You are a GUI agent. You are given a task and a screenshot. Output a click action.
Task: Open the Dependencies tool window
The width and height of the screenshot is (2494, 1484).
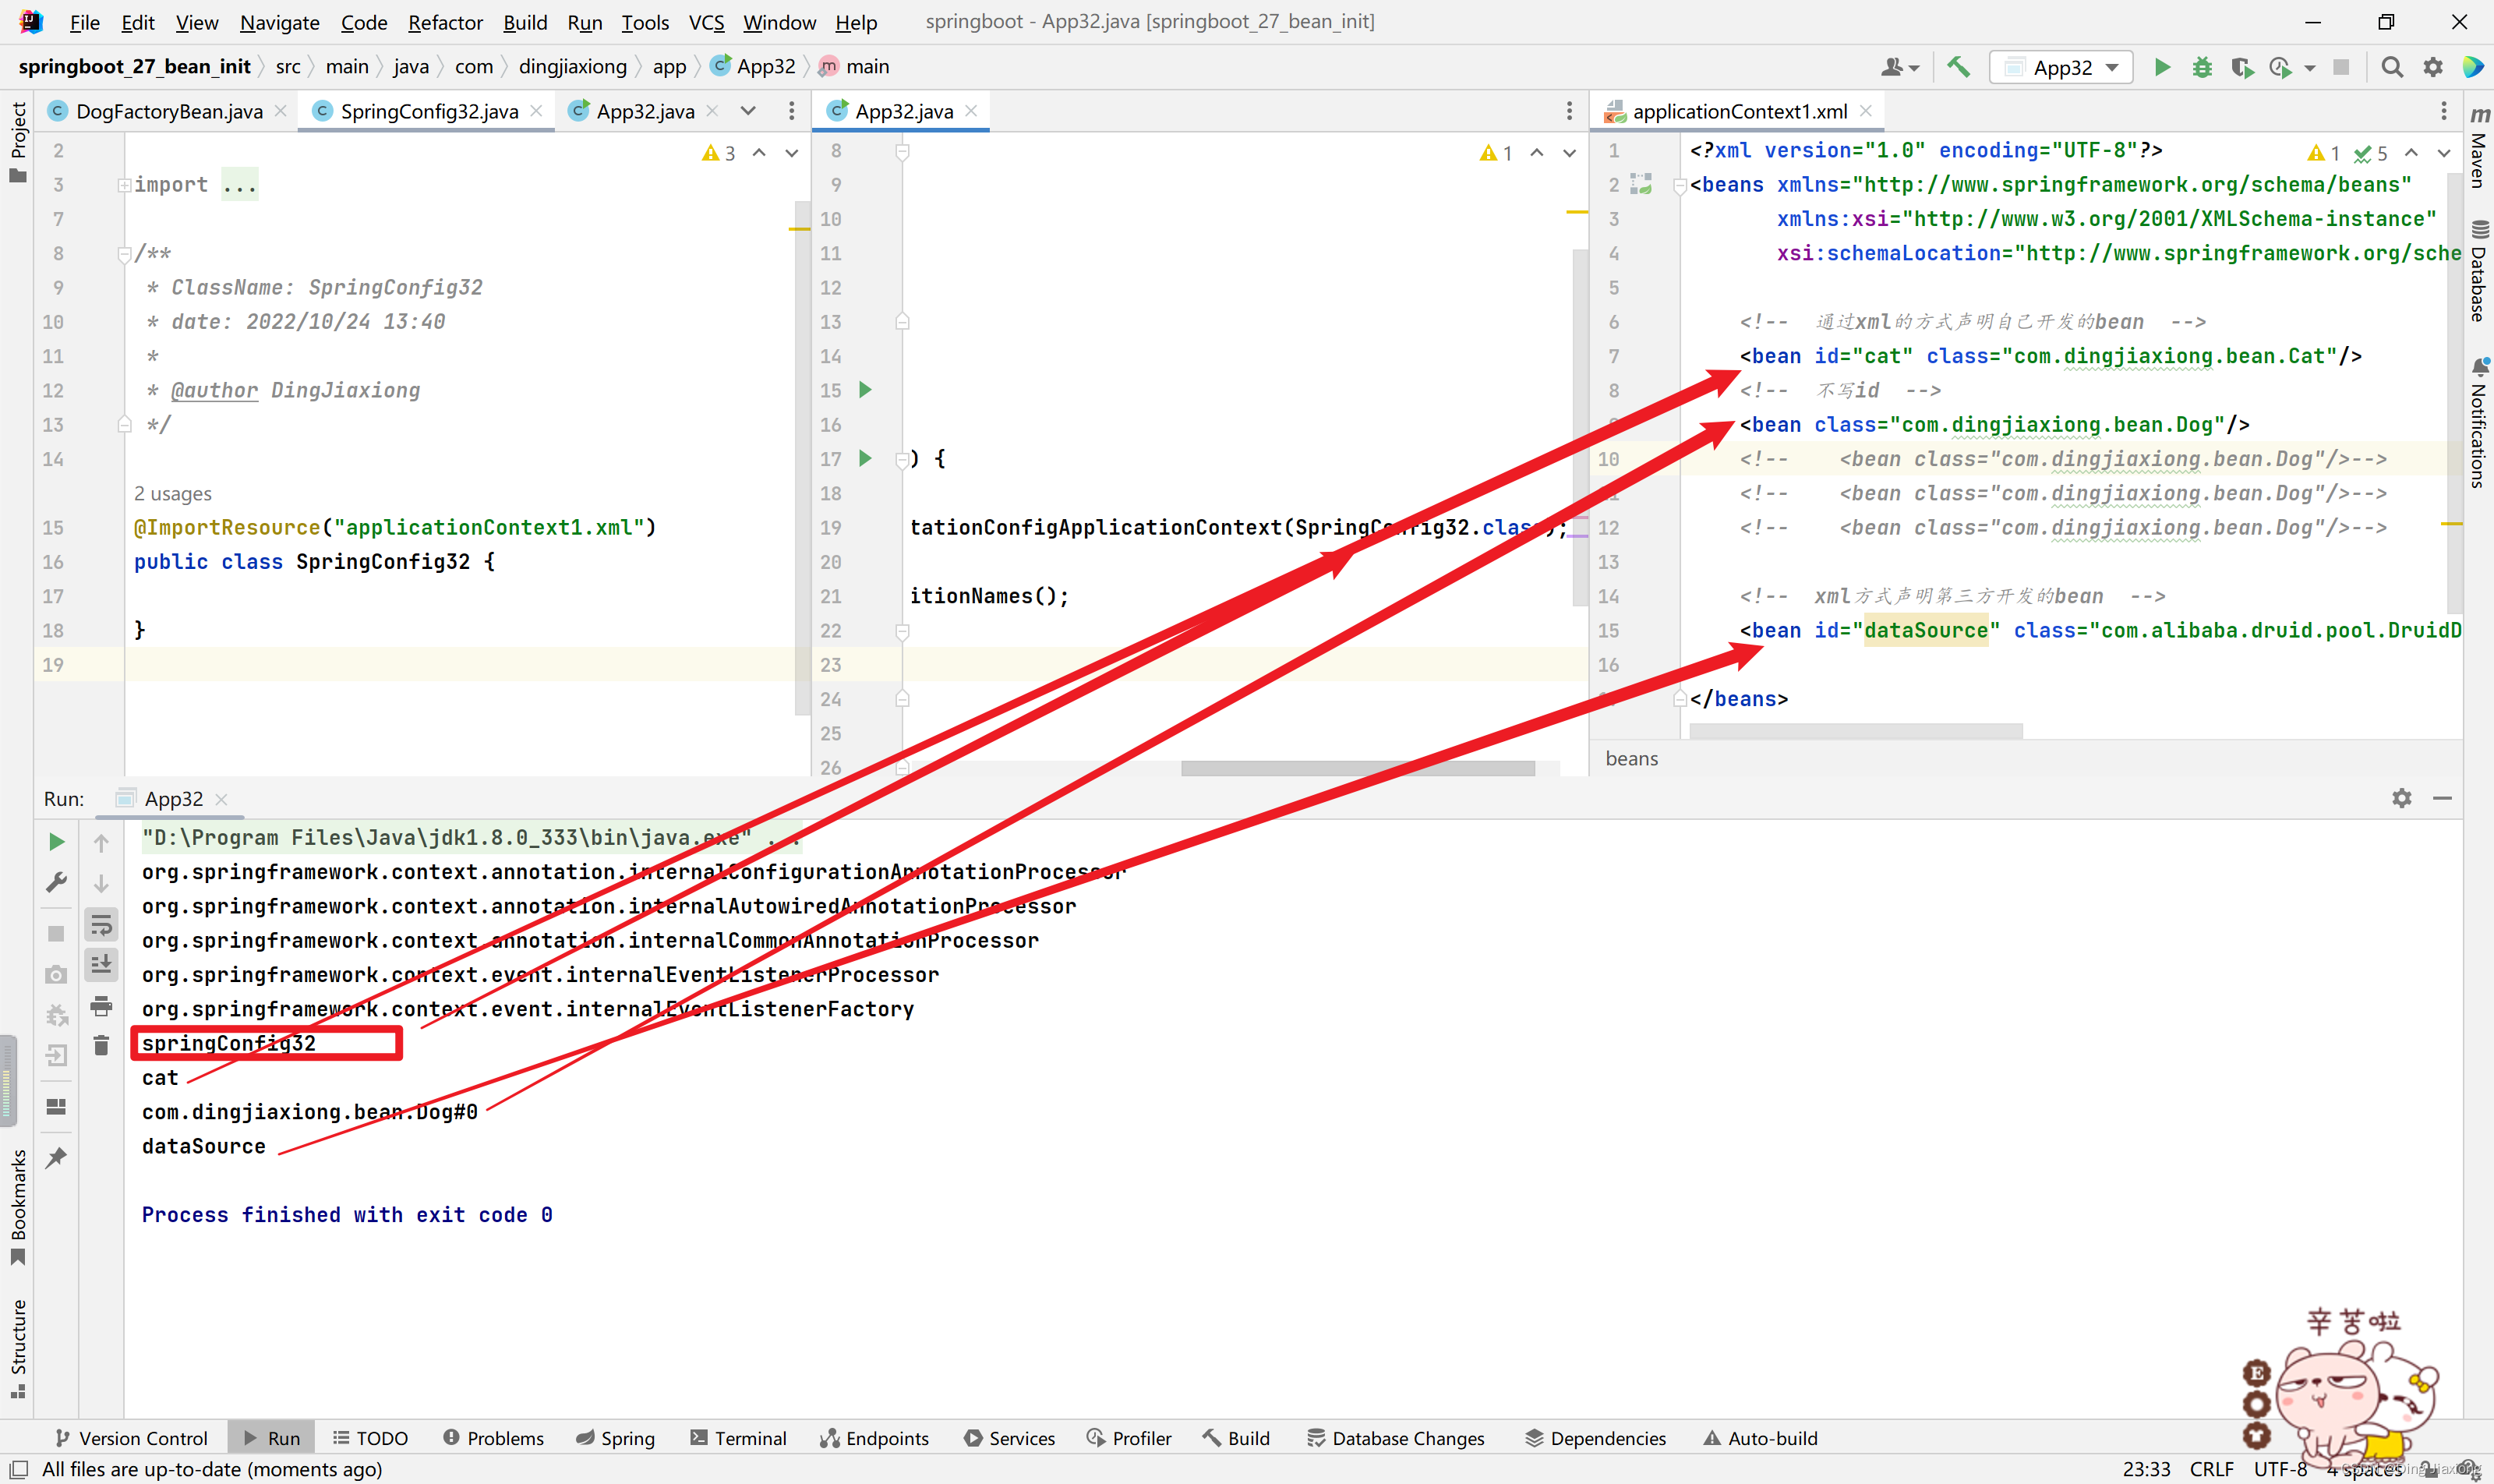1596,1438
